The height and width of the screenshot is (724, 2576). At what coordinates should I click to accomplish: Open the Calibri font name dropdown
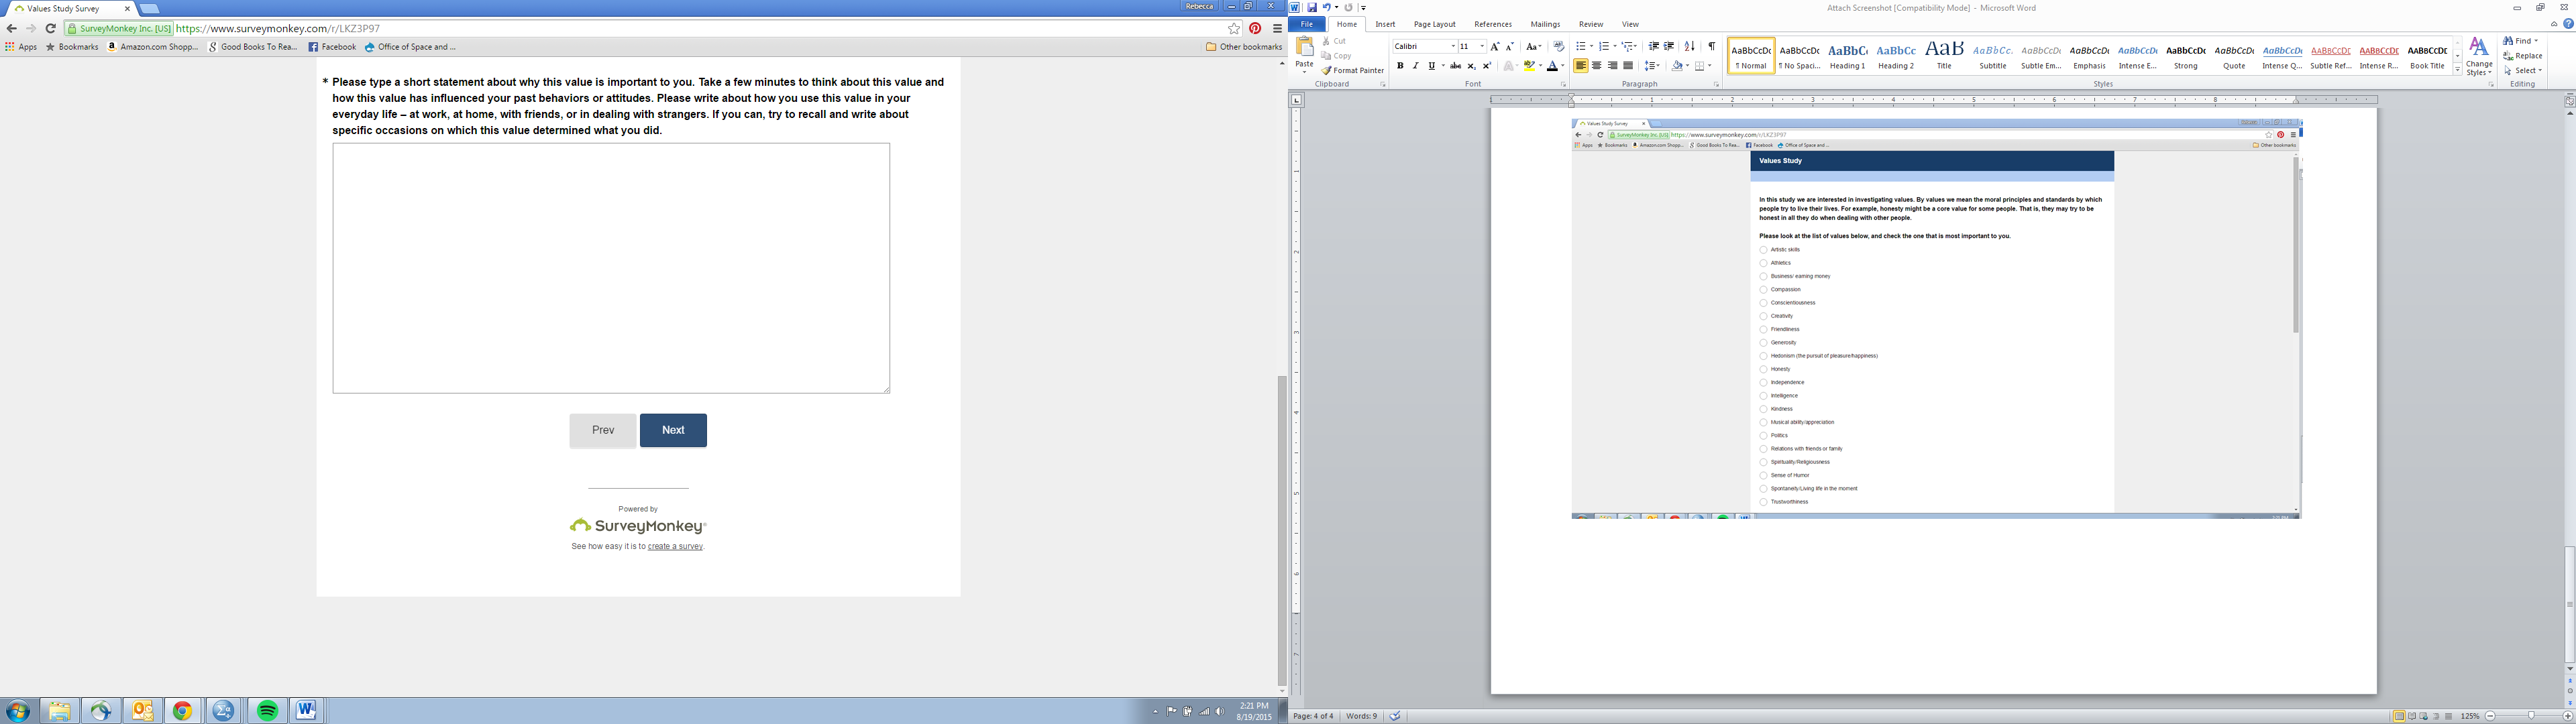tap(1452, 46)
